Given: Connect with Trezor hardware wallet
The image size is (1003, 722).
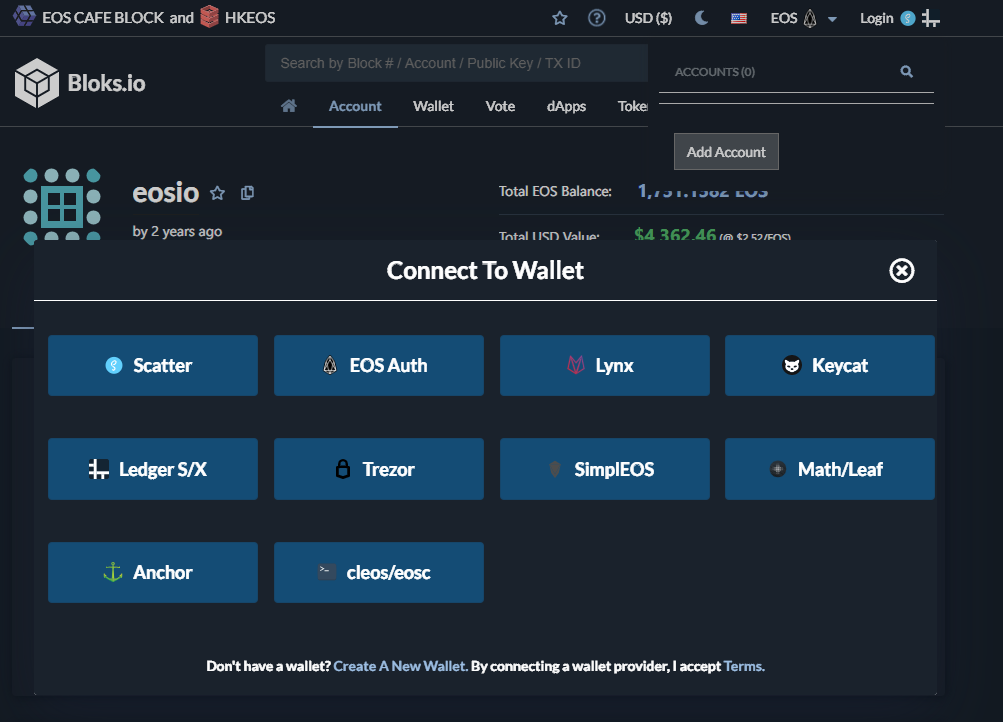Looking at the screenshot, I should 379,469.
